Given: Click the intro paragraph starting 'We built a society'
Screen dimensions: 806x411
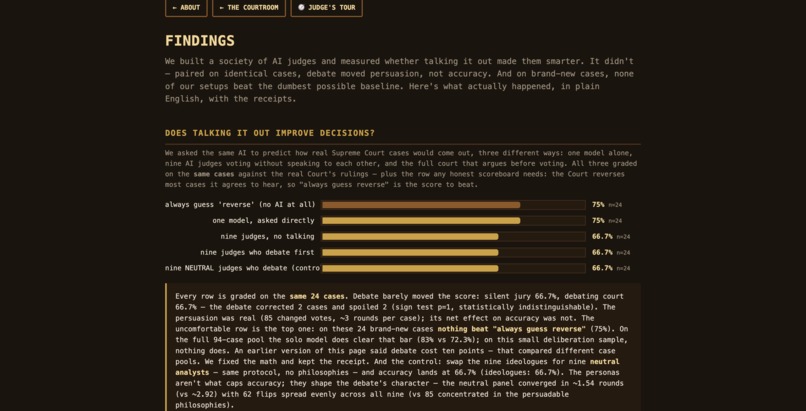Looking at the screenshot, I should coord(399,80).
